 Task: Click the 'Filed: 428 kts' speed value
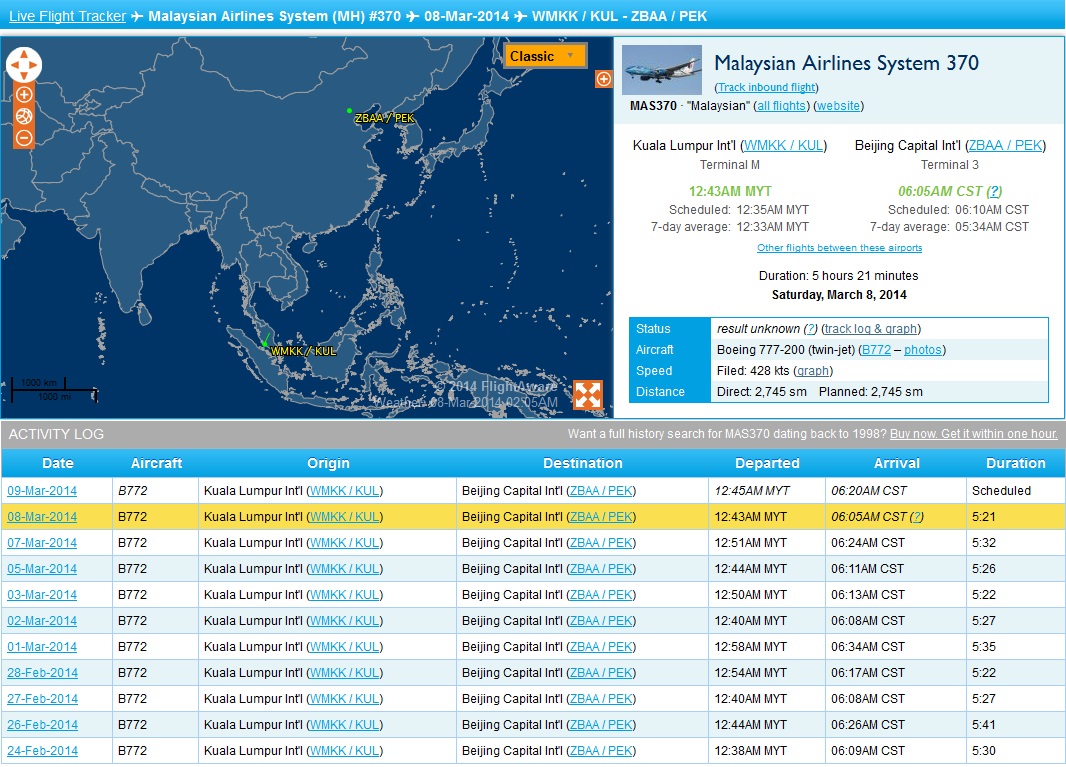[x=753, y=371]
